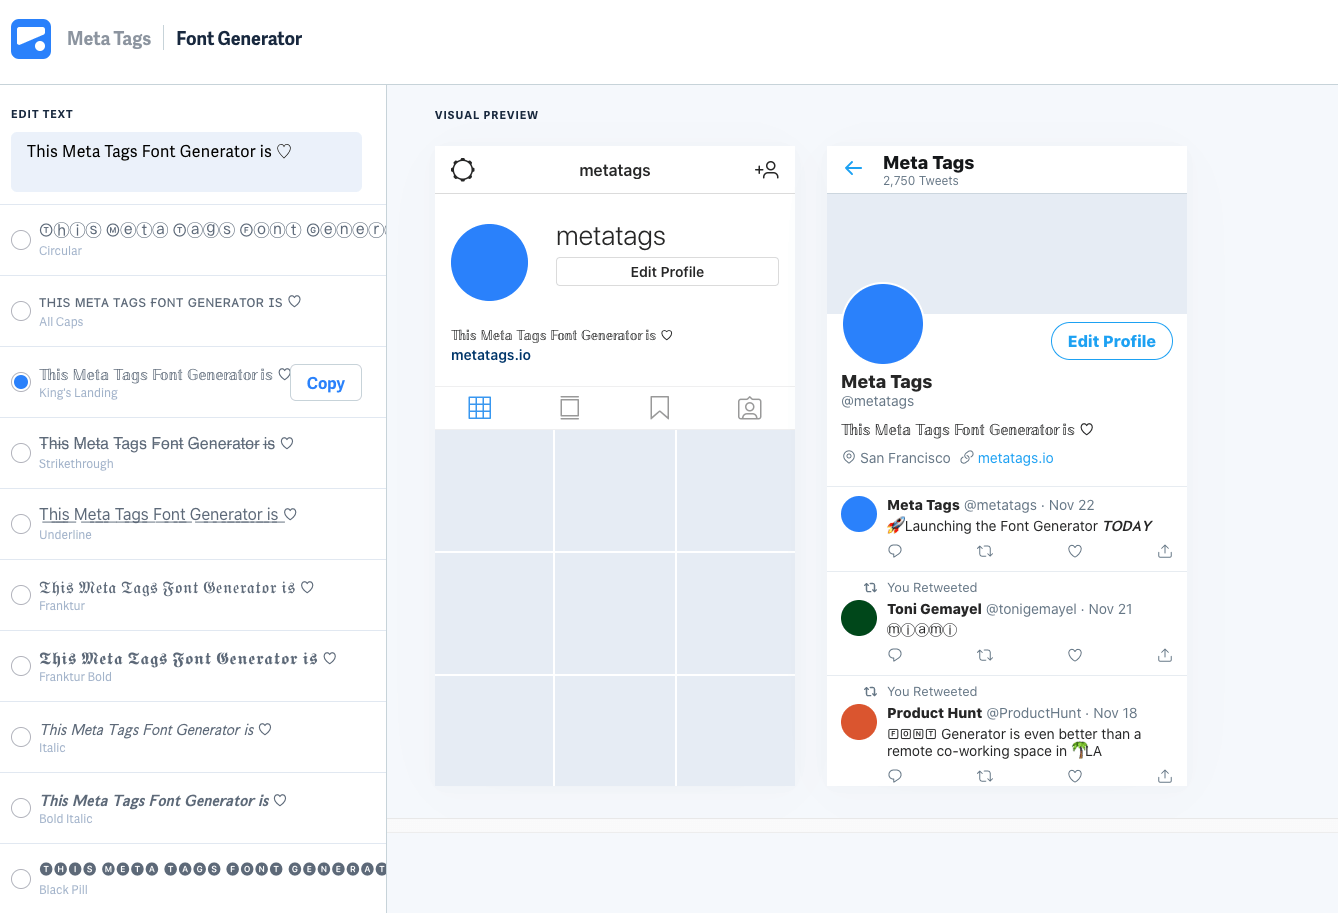Like the Product Hunt tweet

(1075, 776)
